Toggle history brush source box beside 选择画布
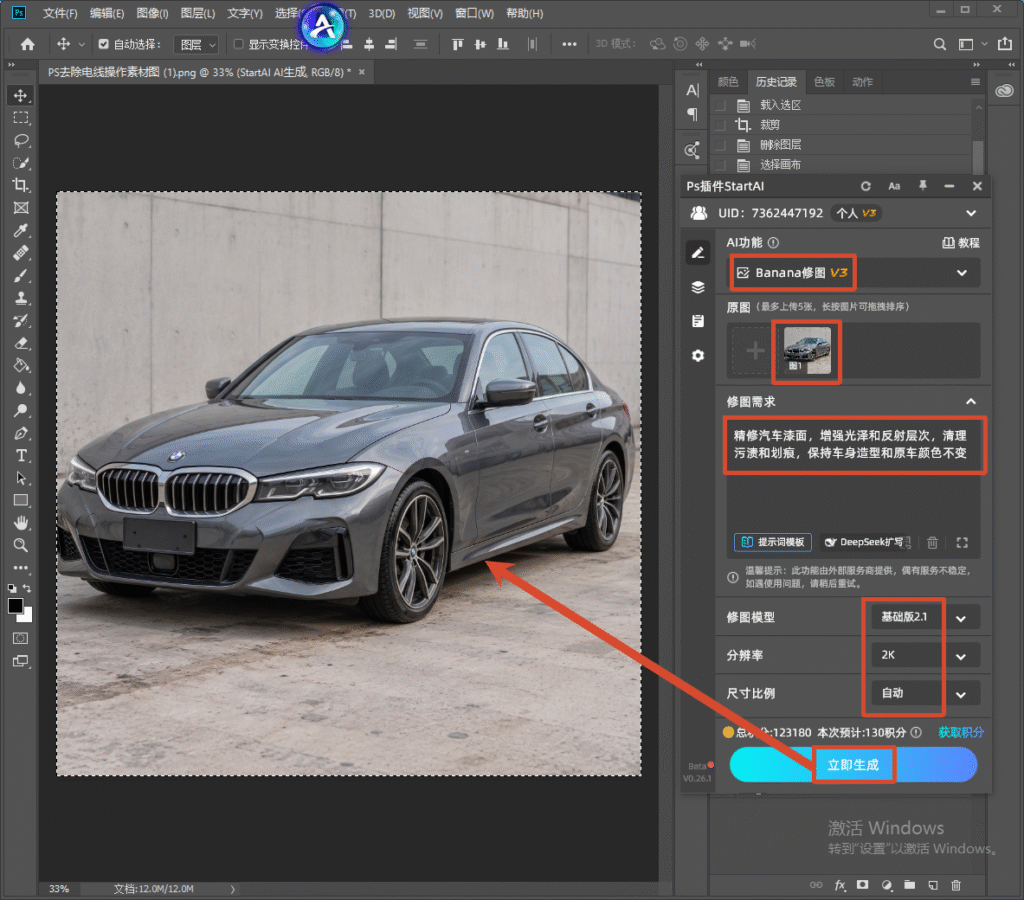This screenshot has height=900, width=1024. (720, 165)
